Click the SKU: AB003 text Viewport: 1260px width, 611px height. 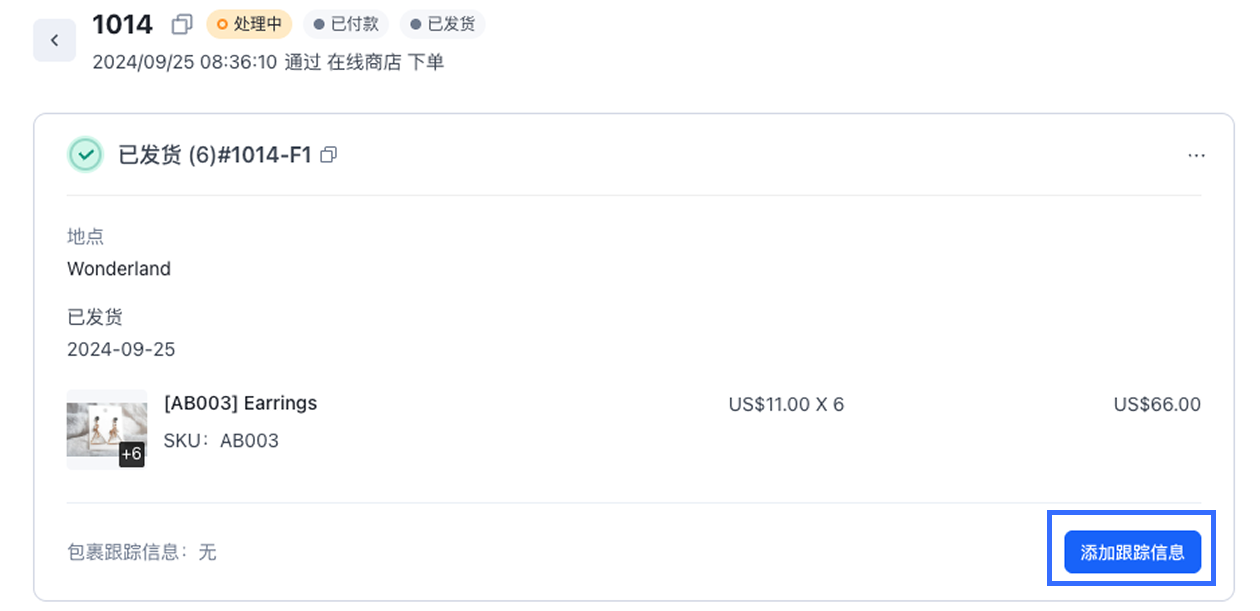click(221, 441)
